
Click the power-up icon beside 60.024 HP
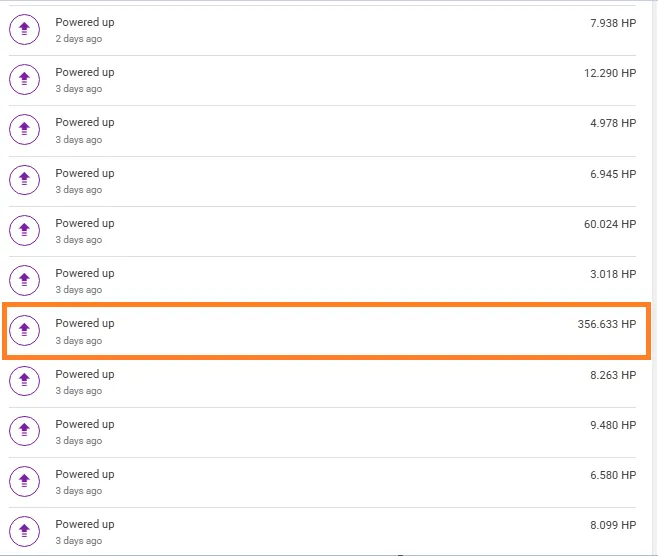coord(24,230)
